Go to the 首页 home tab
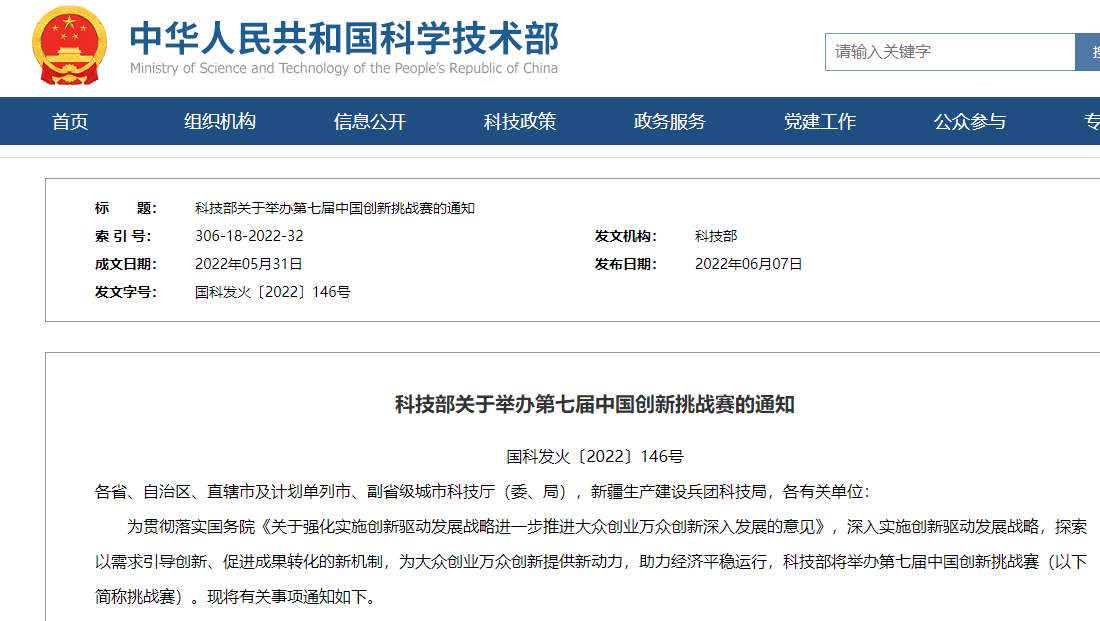This screenshot has height=621, width=1100. 70,122
